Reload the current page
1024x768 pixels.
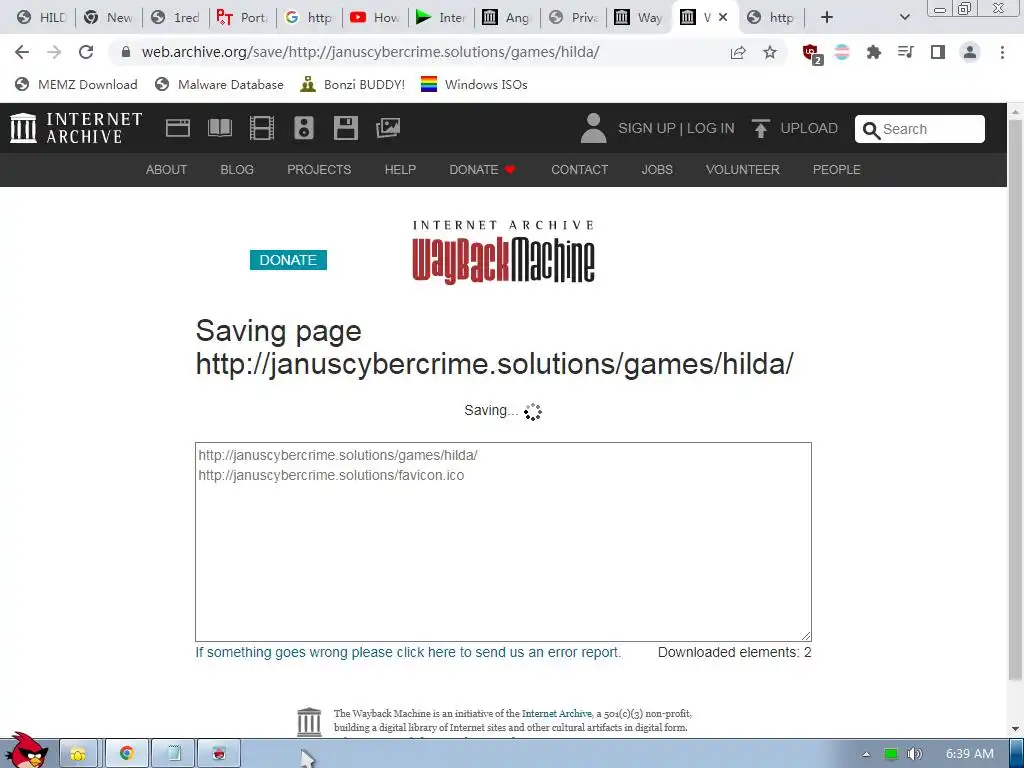(86, 52)
